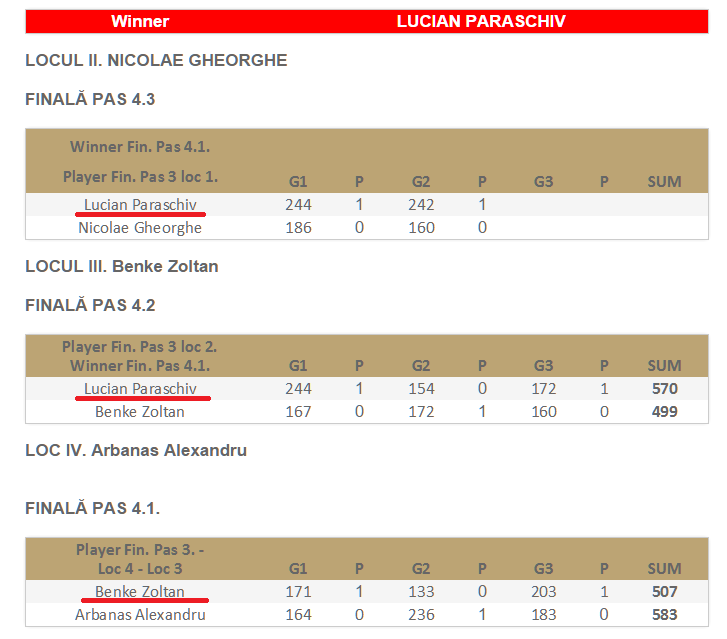Click Benke Zoltan's G3 score 203
The height and width of the screenshot is (639, 727).
pos(543,592)
